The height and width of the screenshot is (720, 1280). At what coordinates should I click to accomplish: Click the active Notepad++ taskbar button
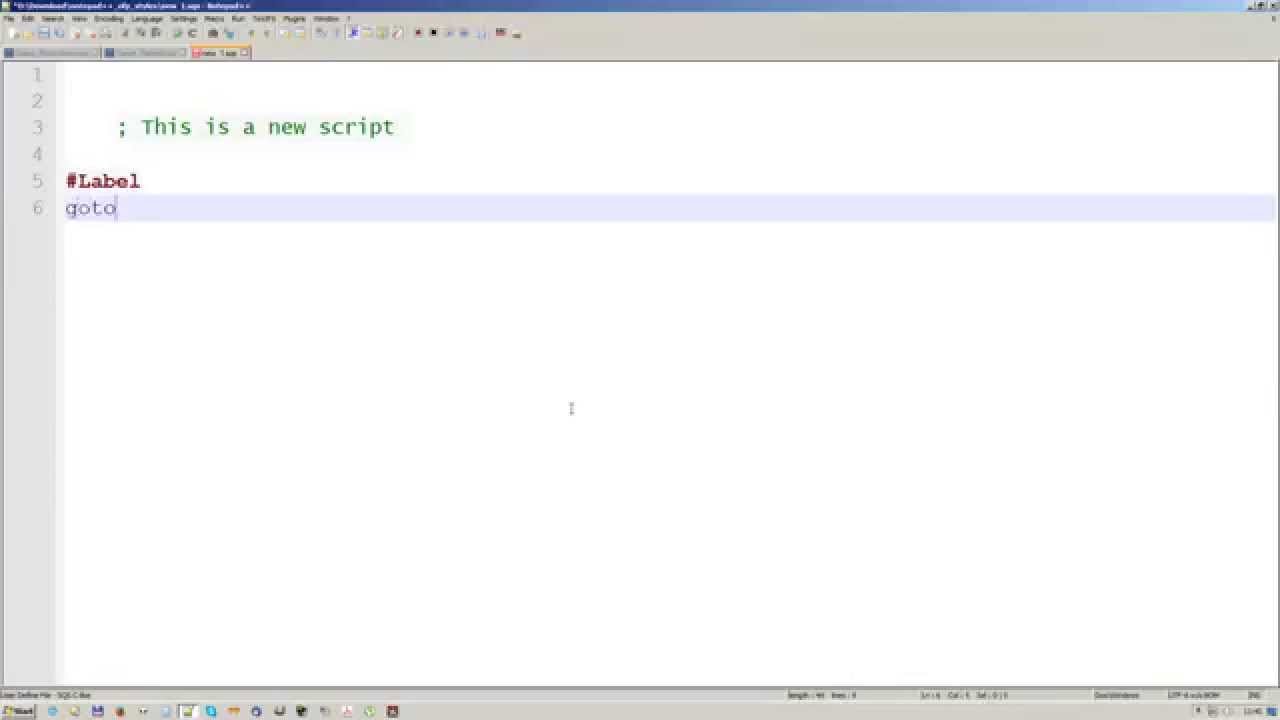(x=188, y=711)
